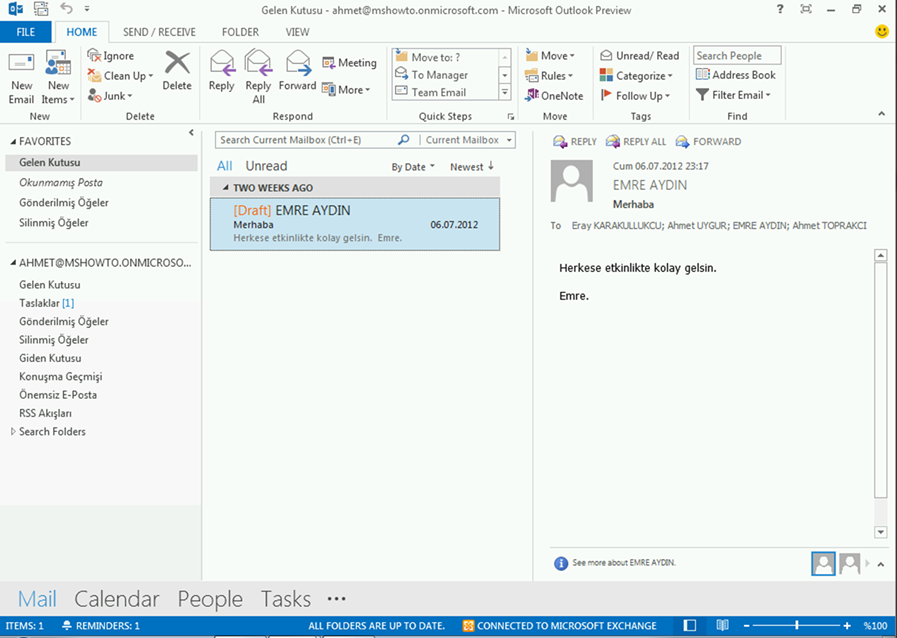Open the Follow Up flag dropdown
897x638 pixels.
[634, 96]
